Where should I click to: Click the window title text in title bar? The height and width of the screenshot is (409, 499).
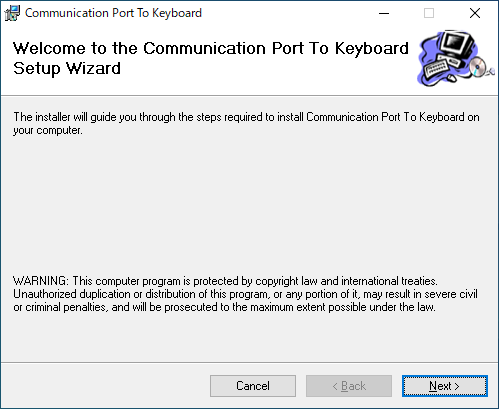[x=113, y=13]
